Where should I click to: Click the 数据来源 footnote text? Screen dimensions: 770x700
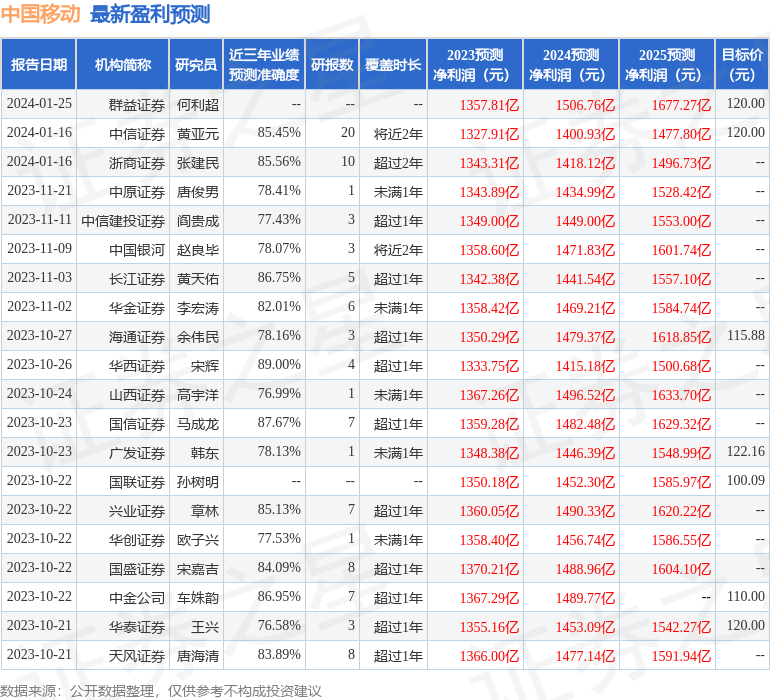point(161,691)
